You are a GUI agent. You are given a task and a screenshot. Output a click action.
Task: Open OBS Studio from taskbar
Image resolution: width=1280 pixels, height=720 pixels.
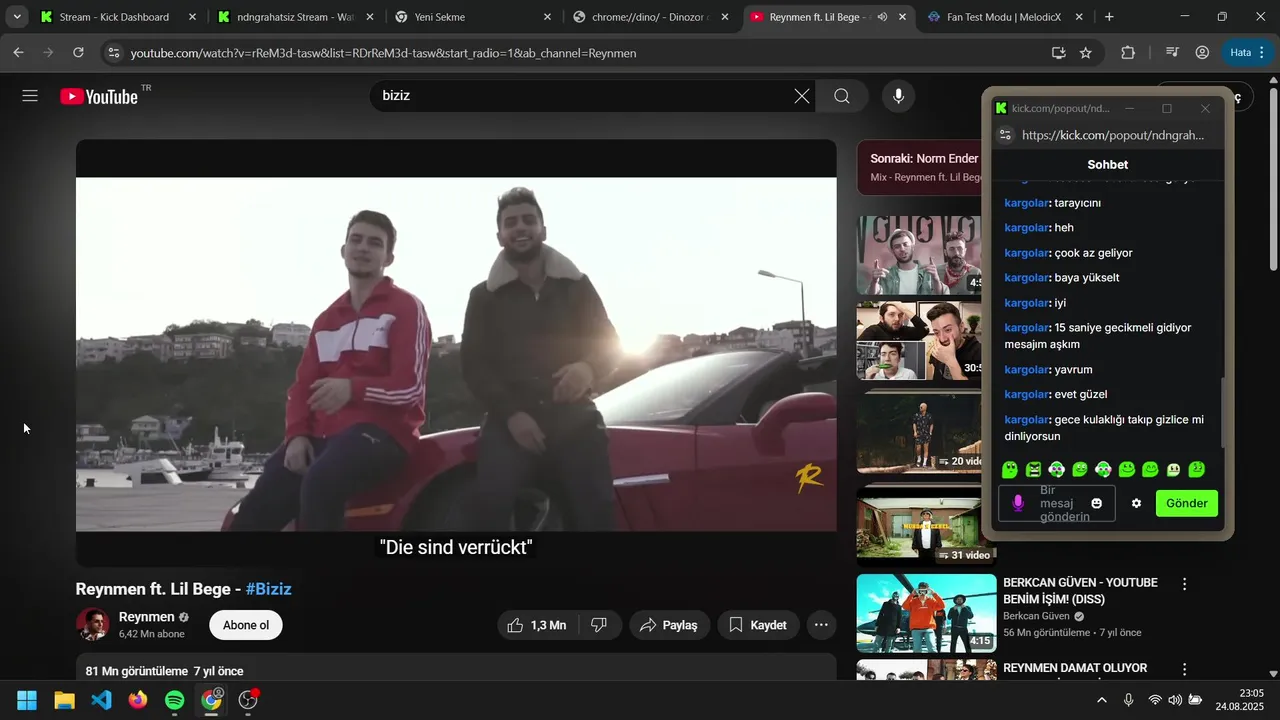(x=248, y=700)
